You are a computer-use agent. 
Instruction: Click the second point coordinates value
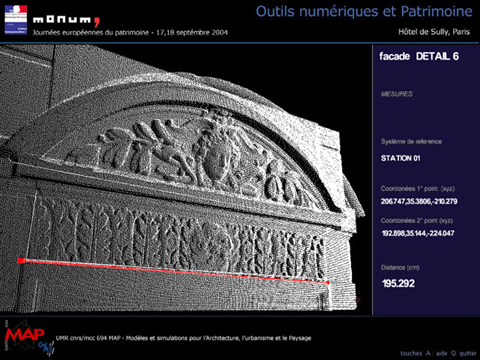coord(418,233)
